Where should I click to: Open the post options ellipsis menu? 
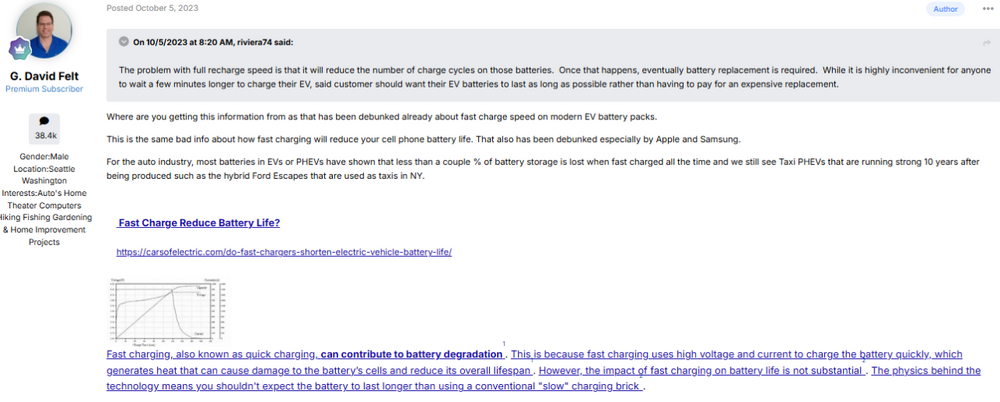pos(988,9)
